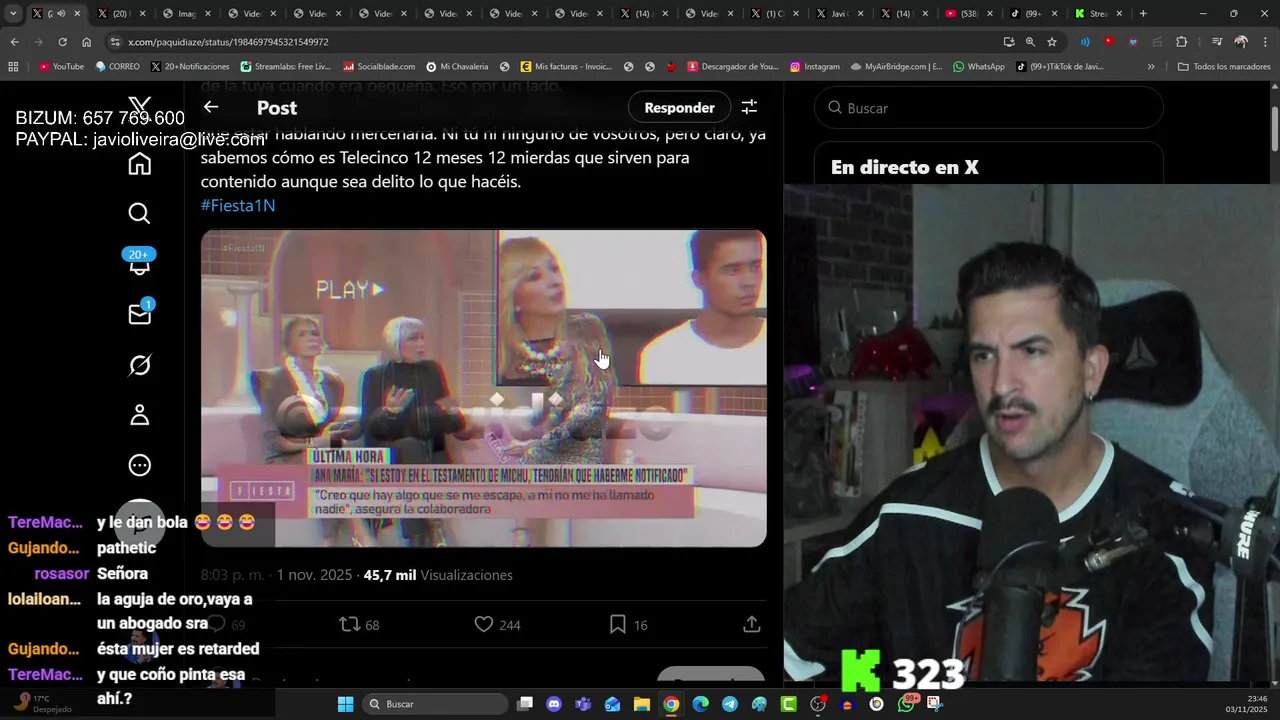The height and width of the screenshot is (720, 1280).
Task: Open Chrome three-dot menu
Action: 1265,42
